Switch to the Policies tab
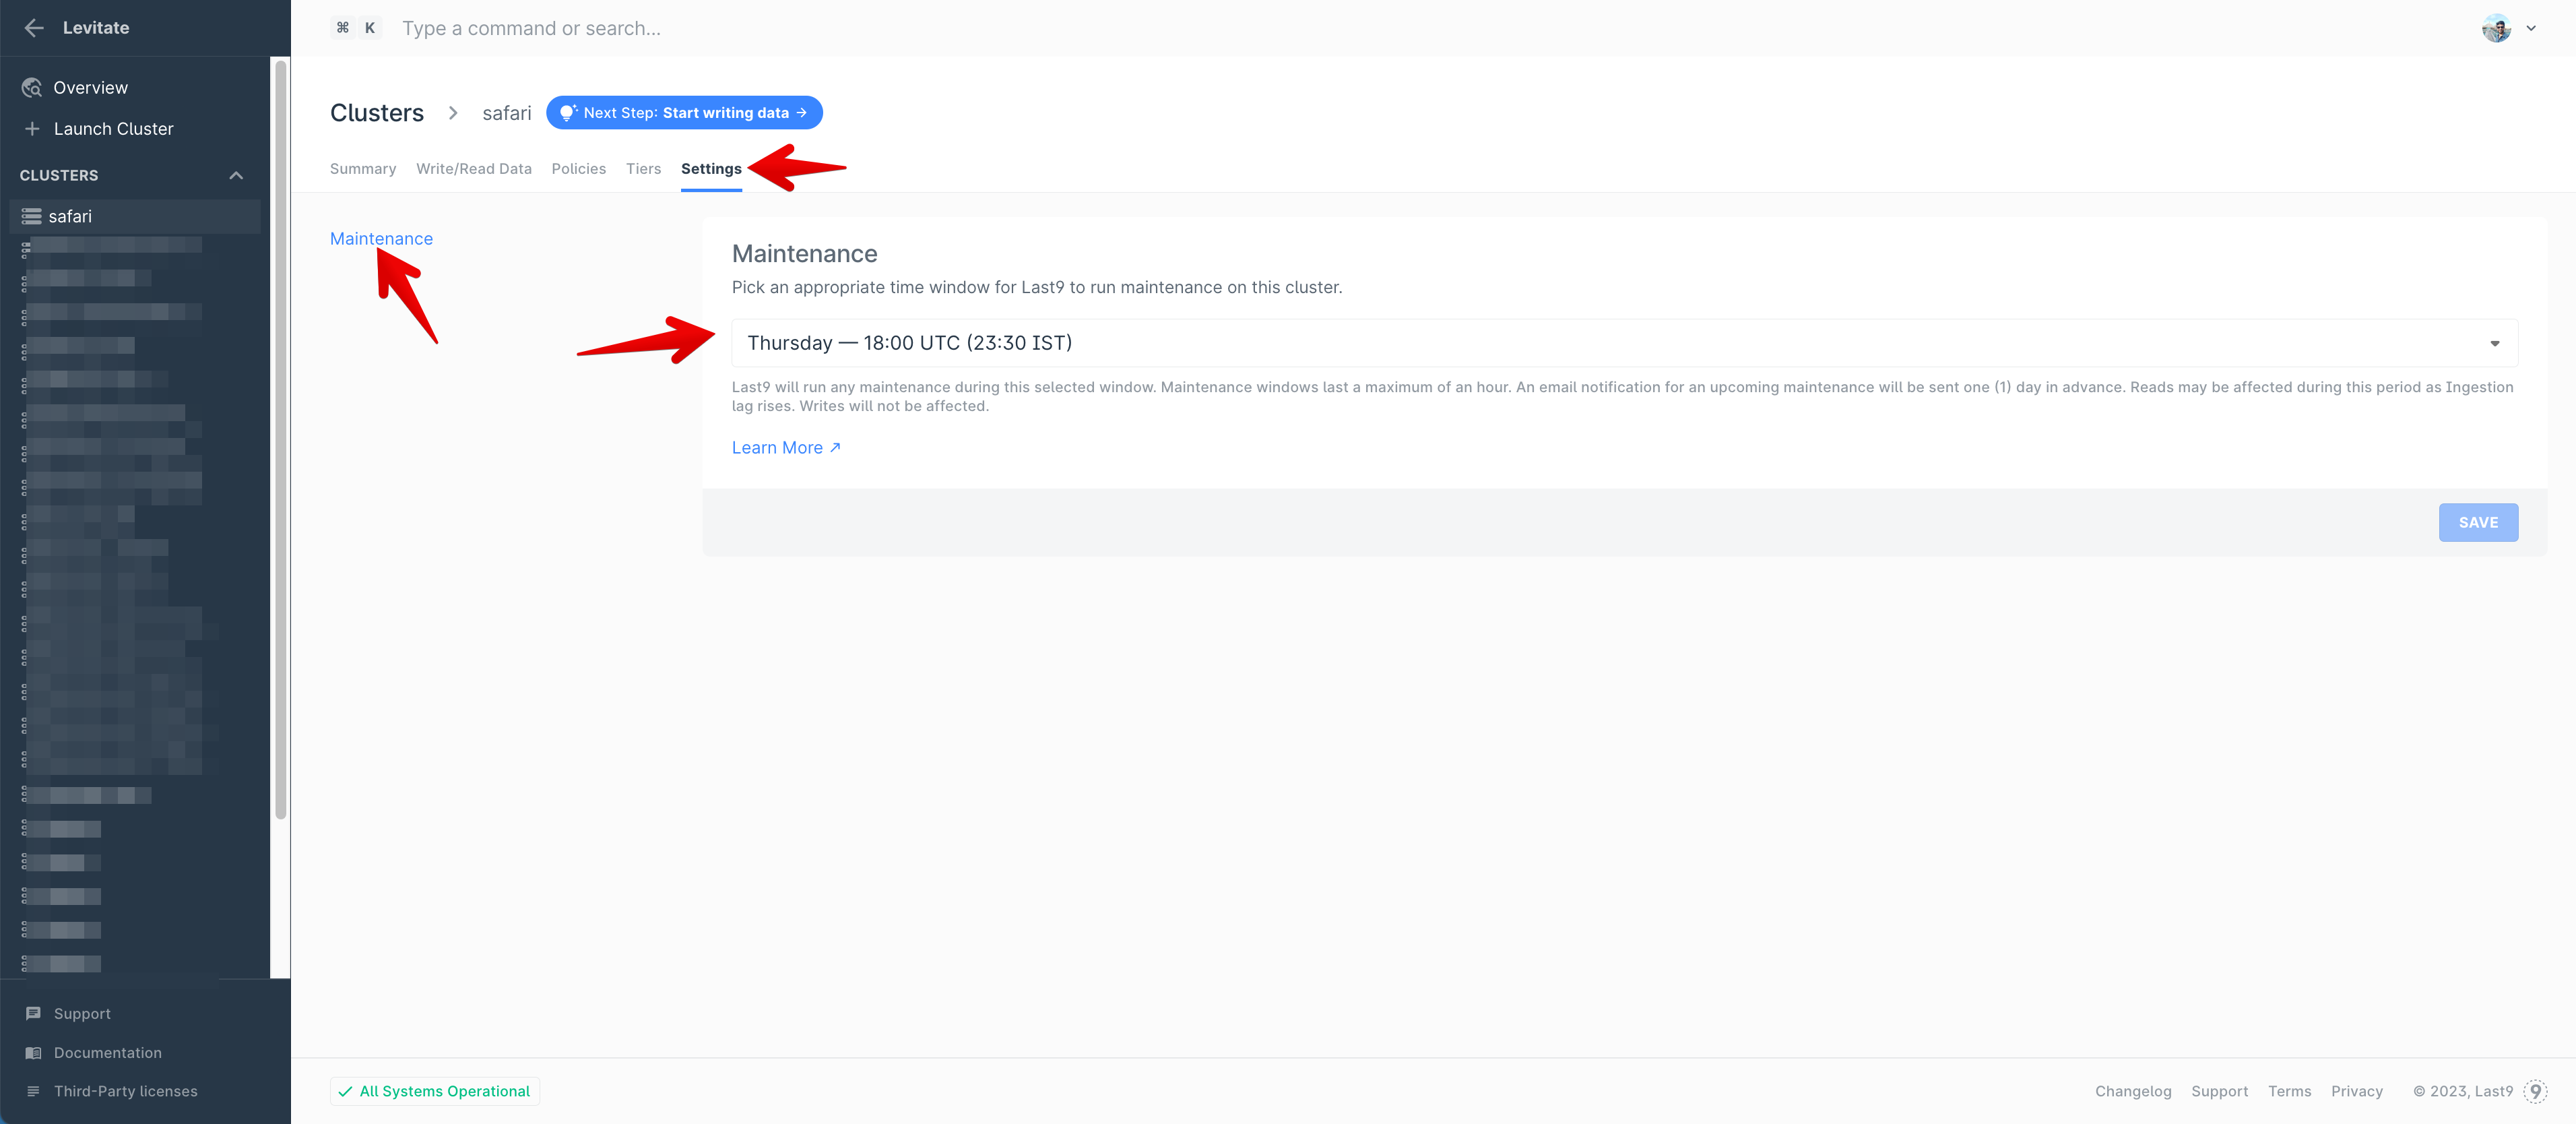The height and width of the screenshot is (1124, 2576). [x=578, y=169]
